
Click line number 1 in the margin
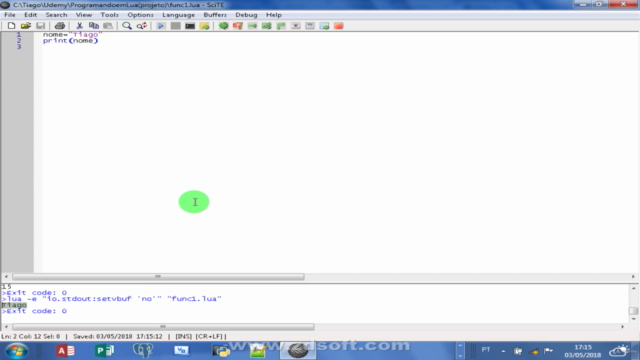pos(18,35)
